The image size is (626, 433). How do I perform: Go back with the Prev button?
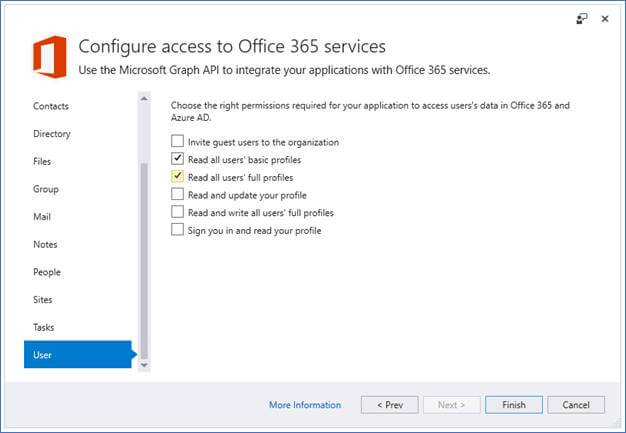pos(389,405)
